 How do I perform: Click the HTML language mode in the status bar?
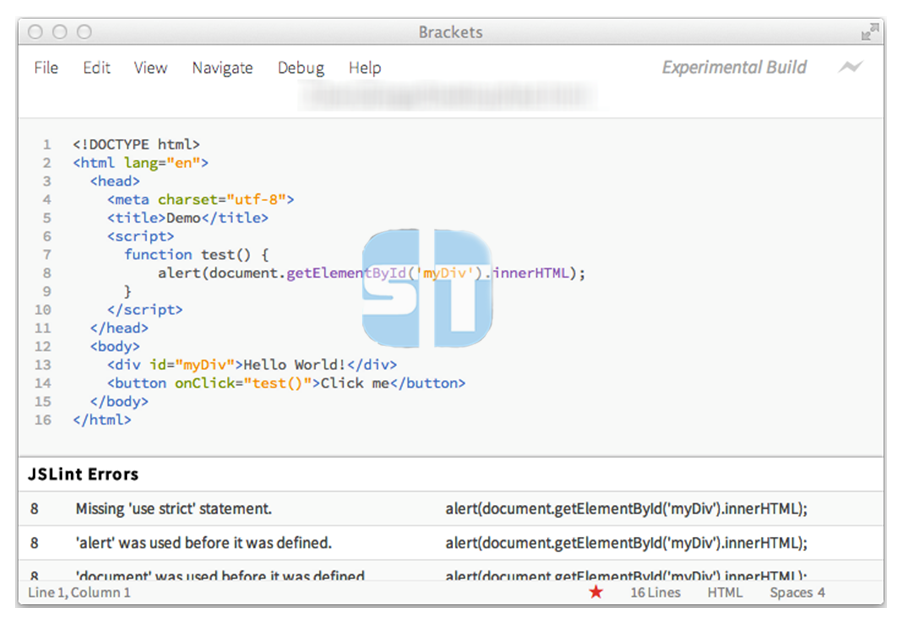(x=725, y=593)
